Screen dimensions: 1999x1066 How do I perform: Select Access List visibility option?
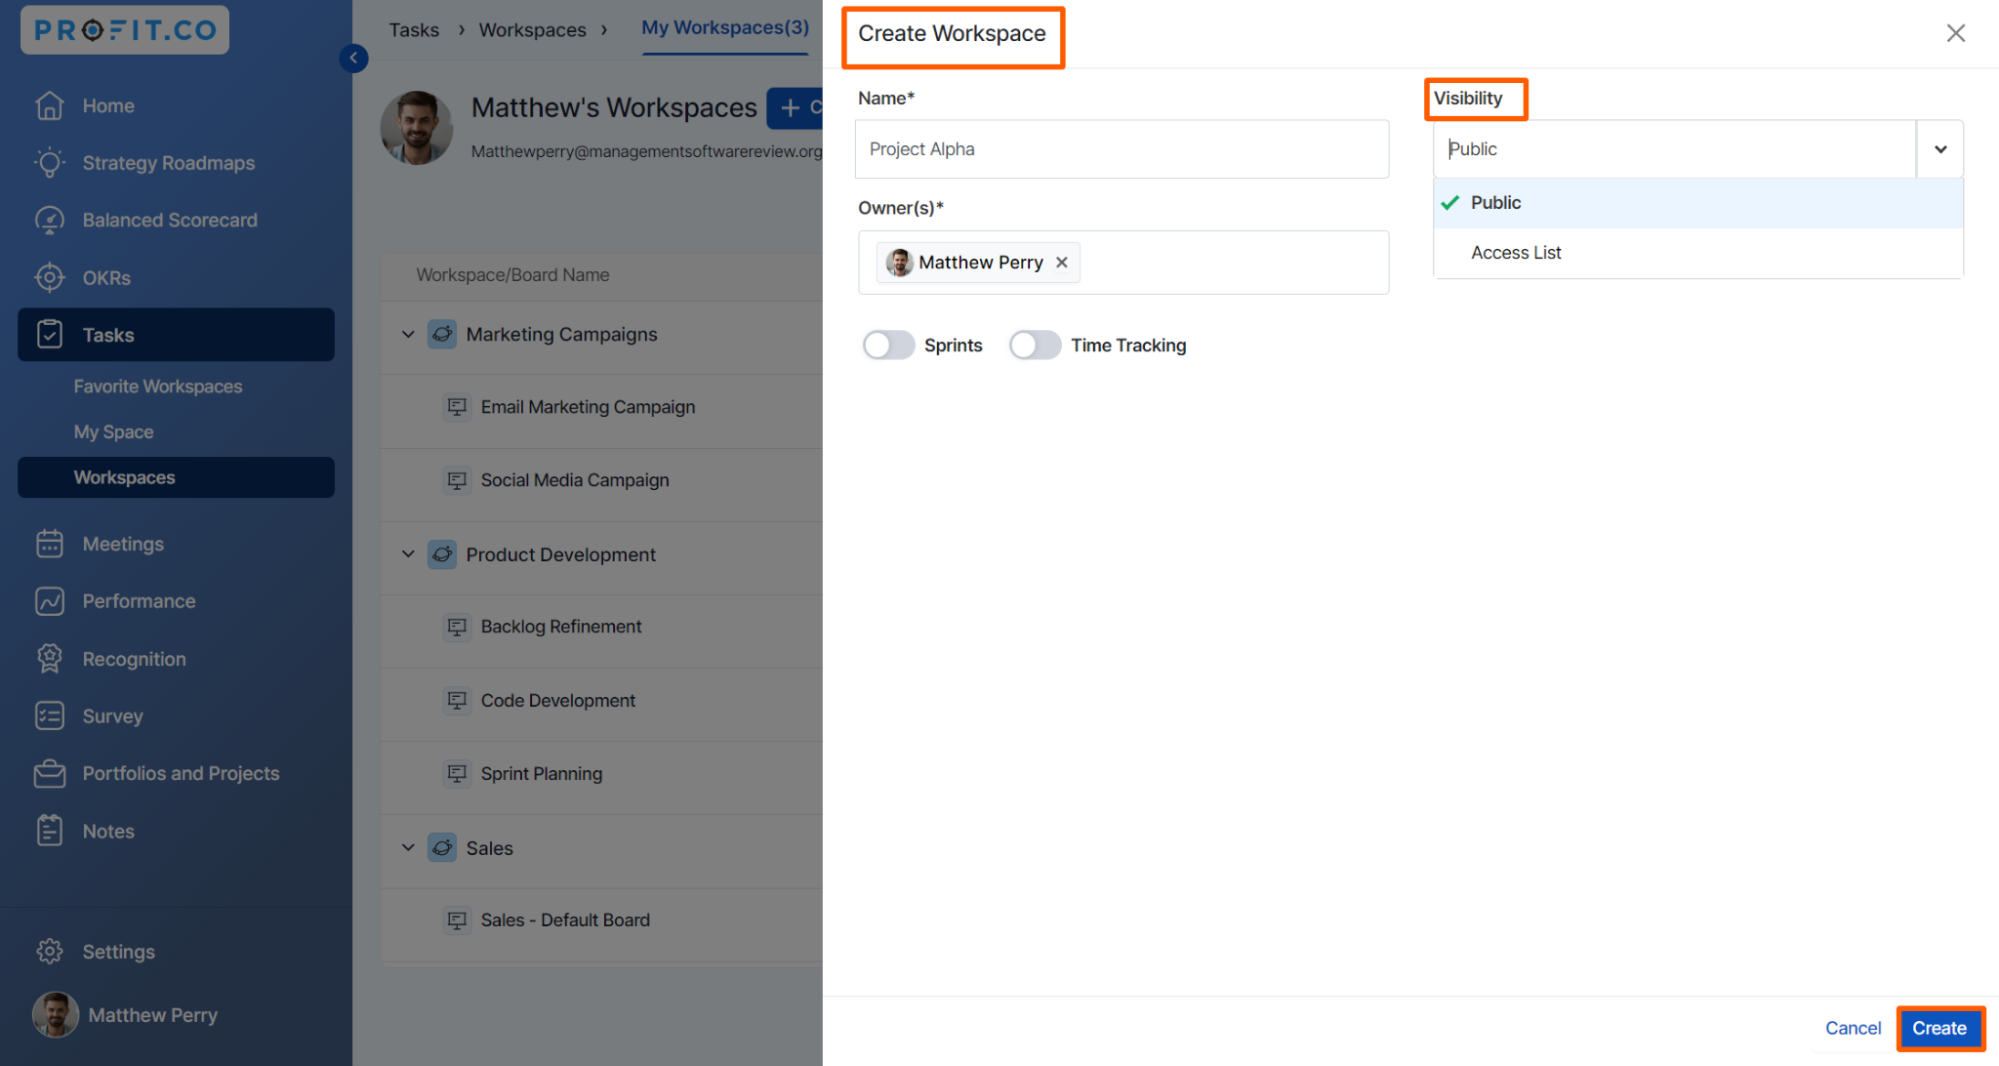click(x=1698, y=253)
